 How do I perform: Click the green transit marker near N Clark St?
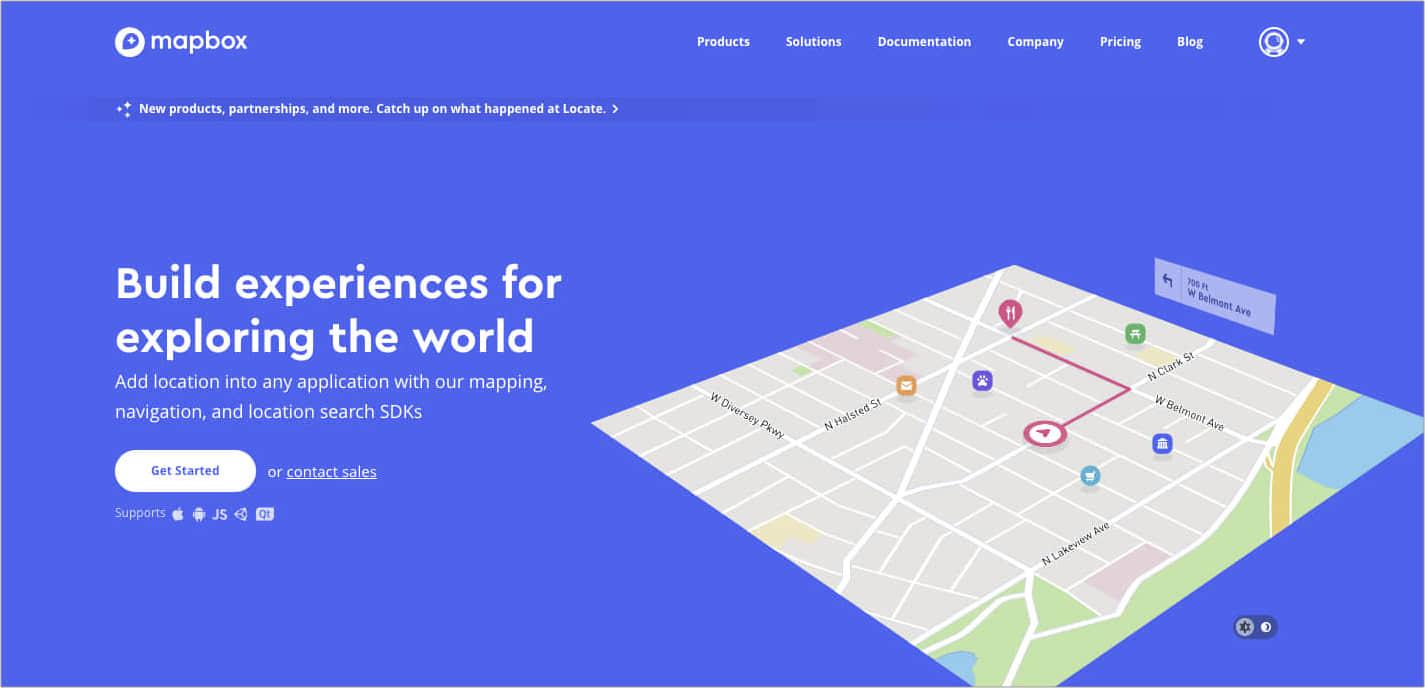point(1135,333)
